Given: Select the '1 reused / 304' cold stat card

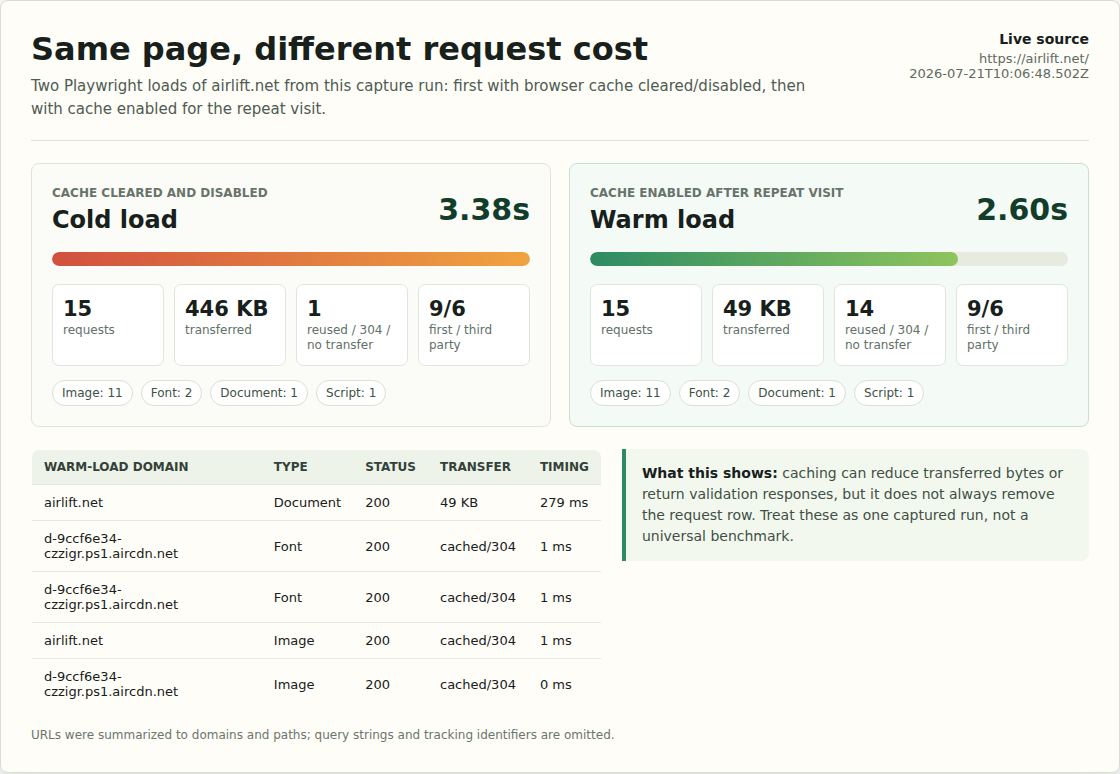Looking at the screenshot, I should [352, 325].
